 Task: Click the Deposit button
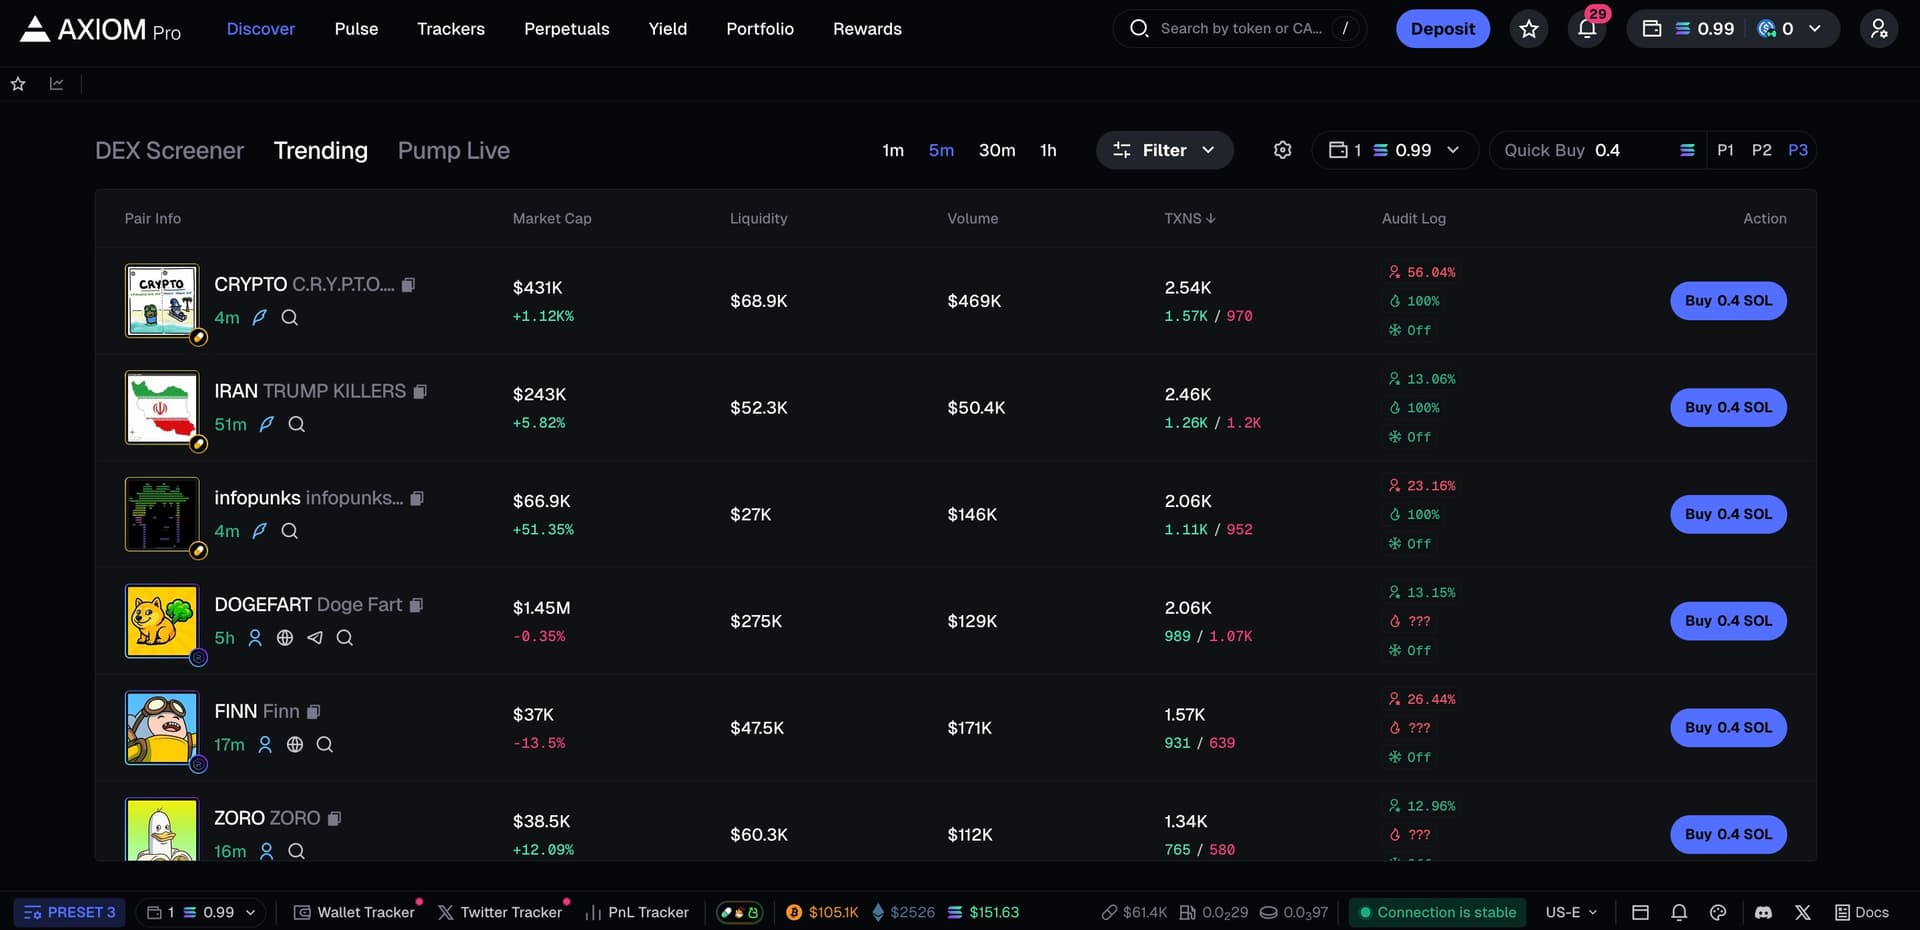click(x=1443, y=29)
